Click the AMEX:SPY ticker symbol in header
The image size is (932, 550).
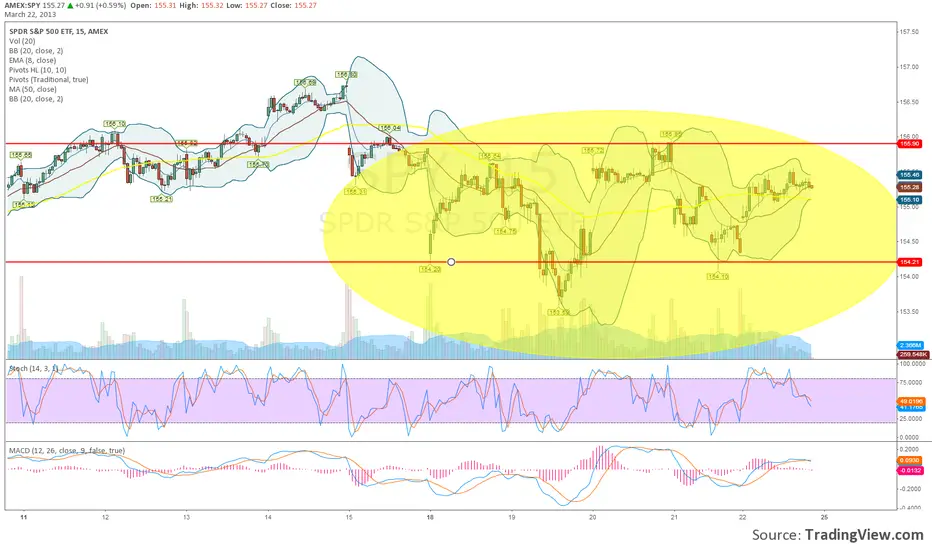pyautogui.click(x=22, y=5)
